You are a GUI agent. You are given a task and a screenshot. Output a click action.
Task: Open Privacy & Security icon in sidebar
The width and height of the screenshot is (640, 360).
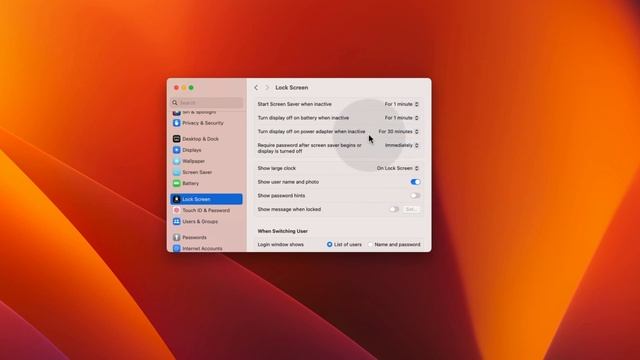click(176, 123)
